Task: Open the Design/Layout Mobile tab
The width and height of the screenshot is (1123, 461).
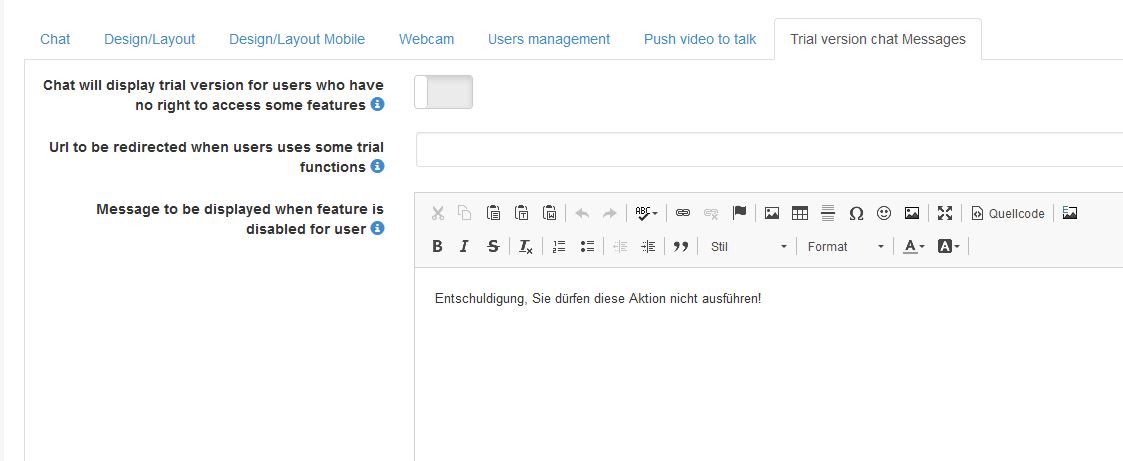Action: (x=297, y=40)
